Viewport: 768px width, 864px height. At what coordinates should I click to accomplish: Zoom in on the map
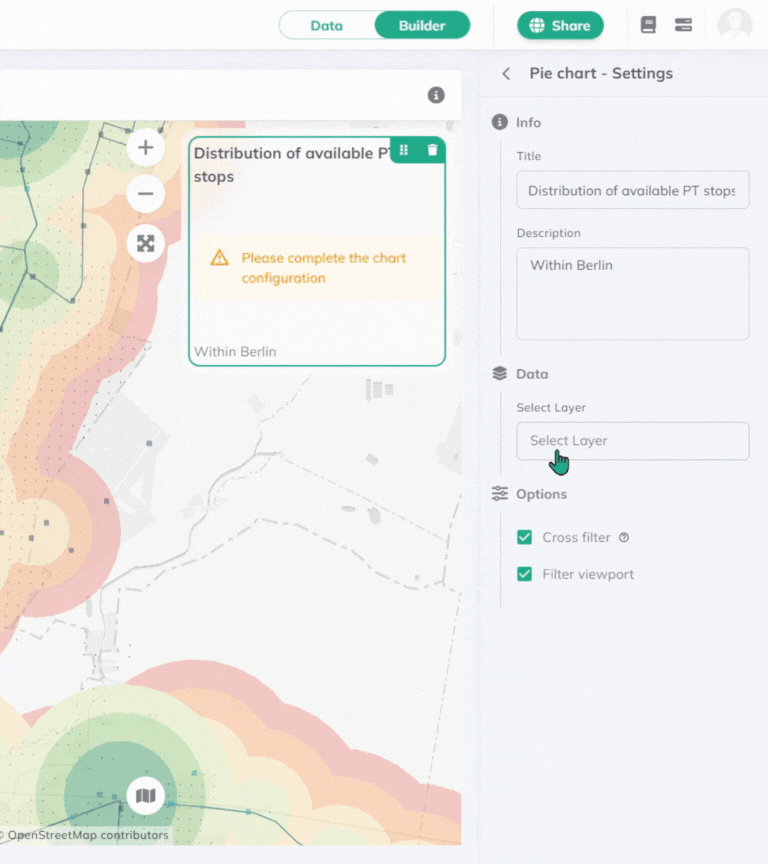tap(146, 148)
